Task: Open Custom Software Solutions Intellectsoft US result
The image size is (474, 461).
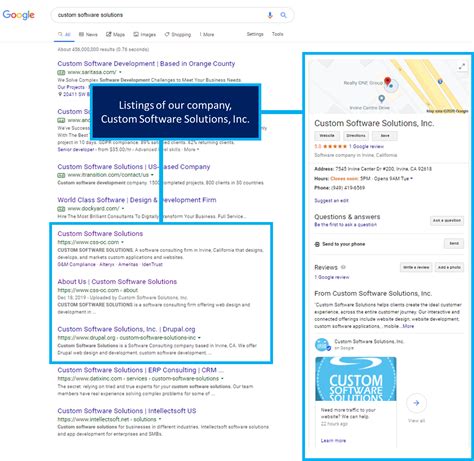Action: tap(127, 411)
